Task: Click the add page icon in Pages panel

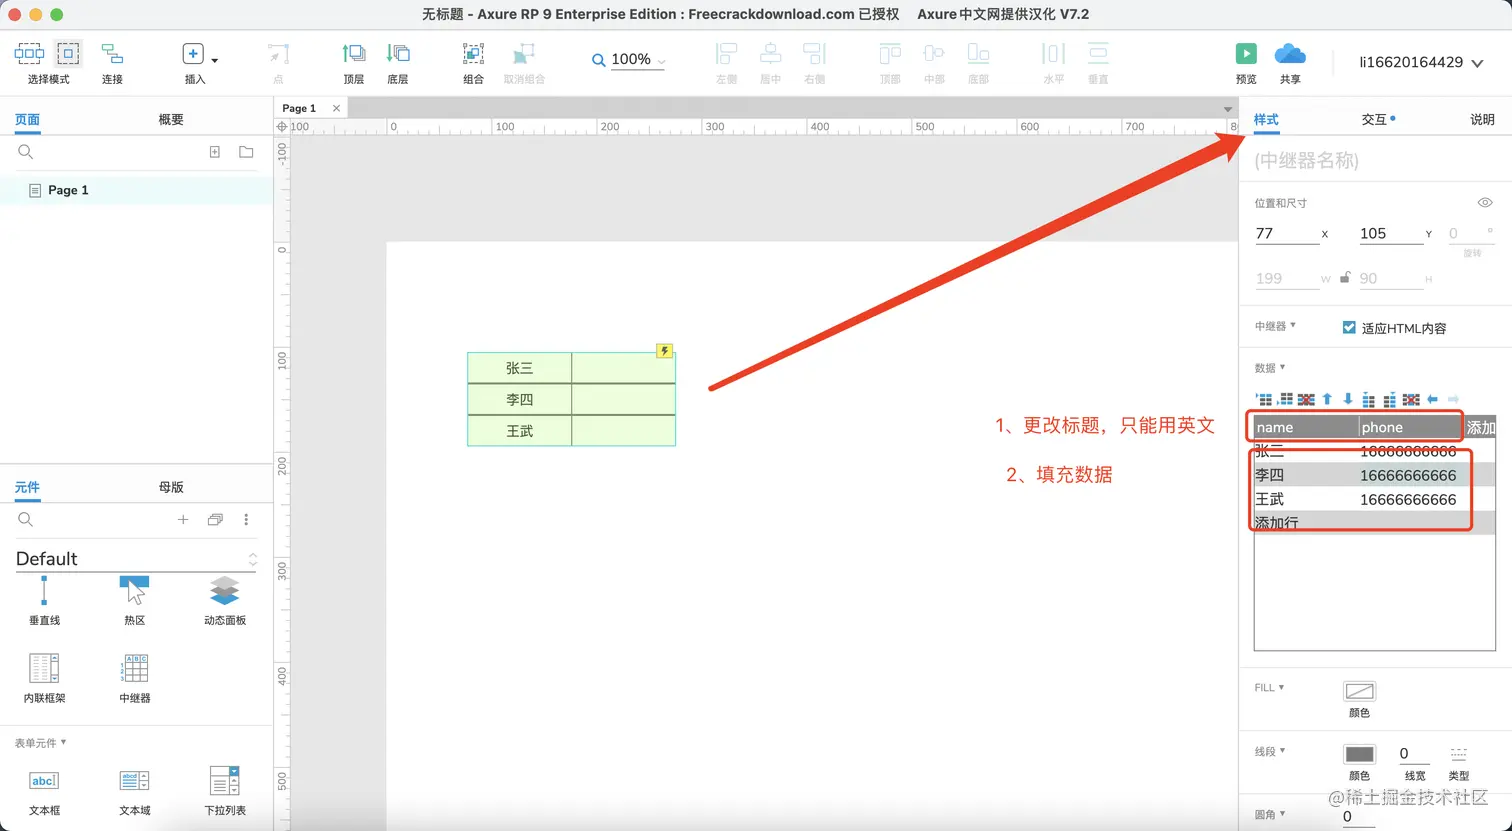Action: click(214, 152)
